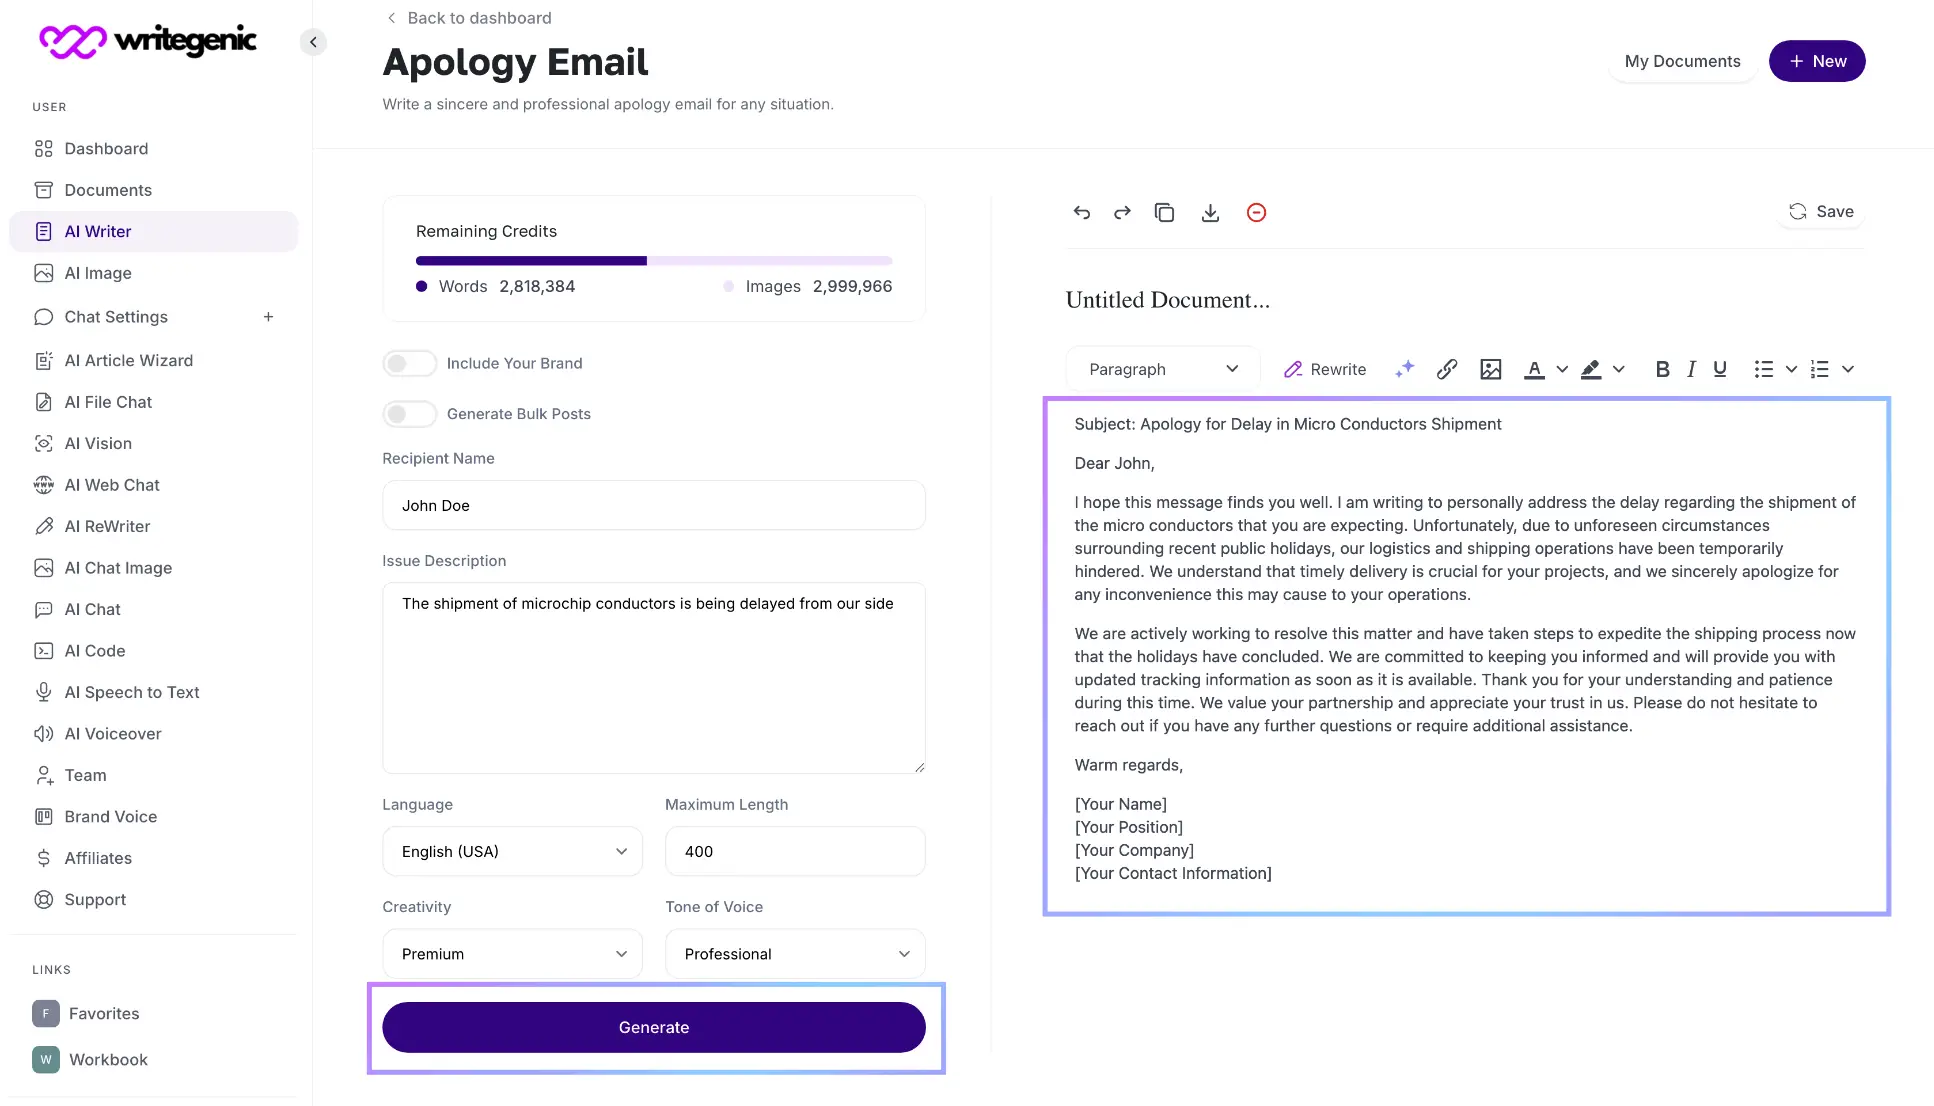Click the hyperlink insert icon
This screenshot has width=1934, height=1106.
click(1448, 369)
